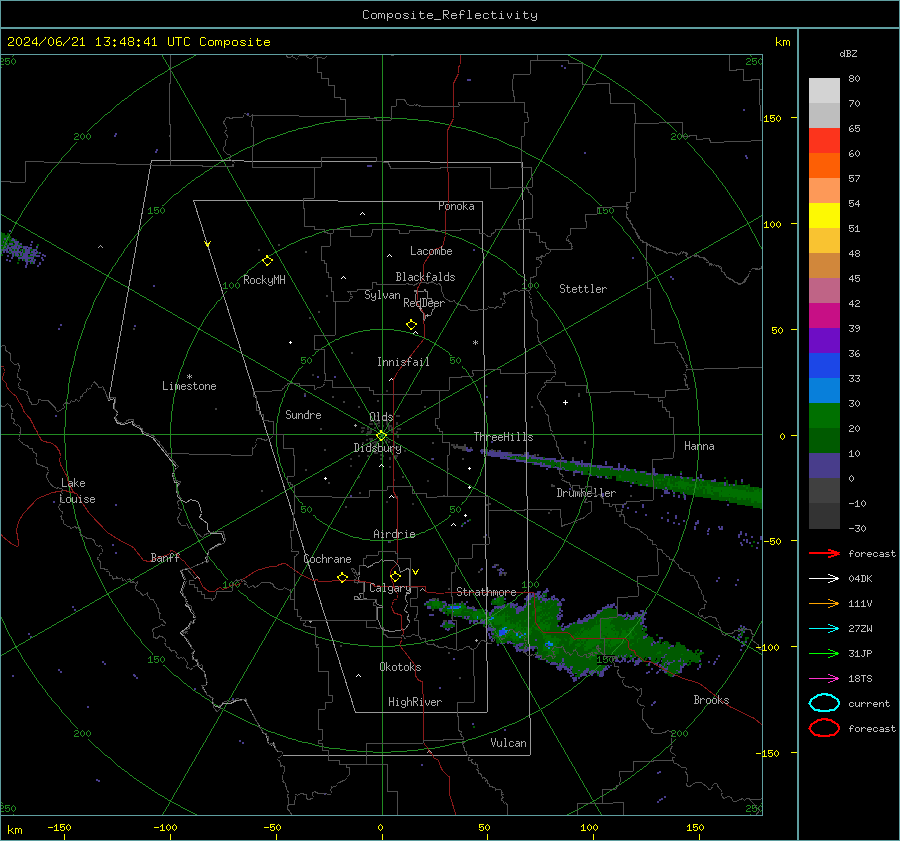The image size is (900, 841).
Task: Click the Strathmore city label
Action: 486,592
